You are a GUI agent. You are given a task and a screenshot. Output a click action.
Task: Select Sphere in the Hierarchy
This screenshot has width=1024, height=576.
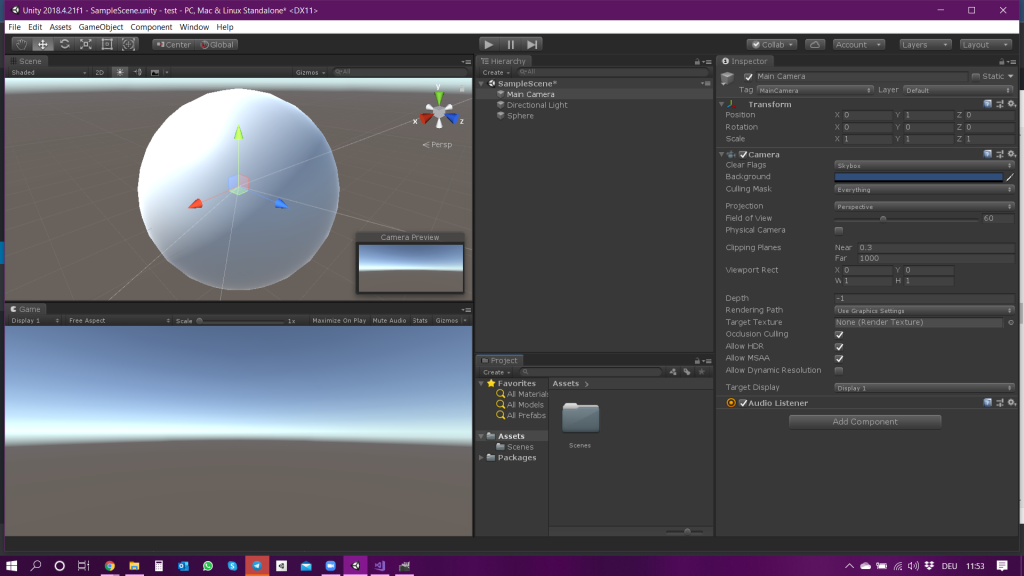point(520,116)
